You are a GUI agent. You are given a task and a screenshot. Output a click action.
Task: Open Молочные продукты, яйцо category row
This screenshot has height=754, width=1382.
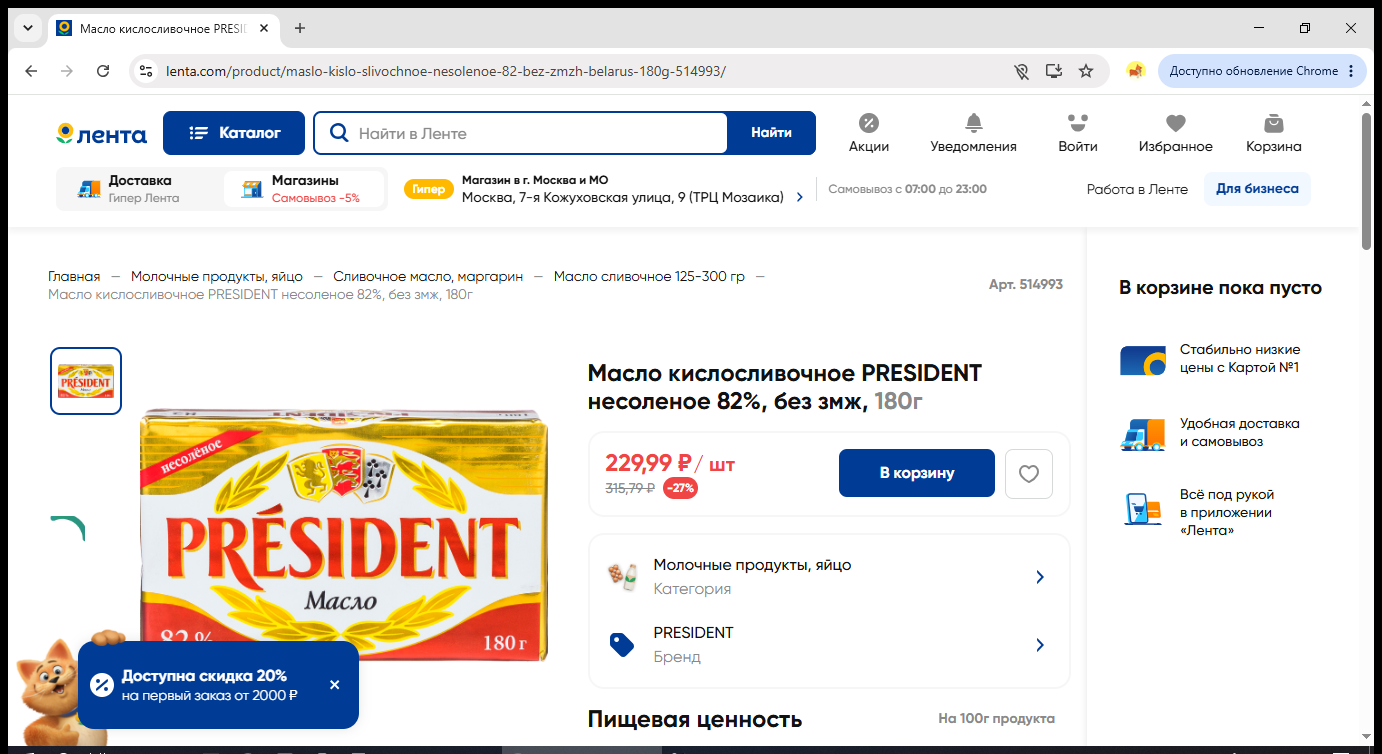(829, 577)
